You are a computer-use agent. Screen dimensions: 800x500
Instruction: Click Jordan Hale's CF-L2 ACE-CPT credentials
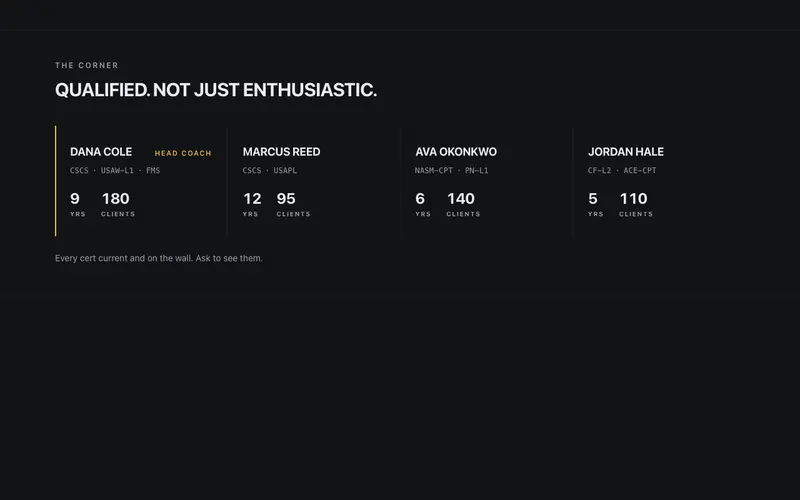tap(622, 170)
